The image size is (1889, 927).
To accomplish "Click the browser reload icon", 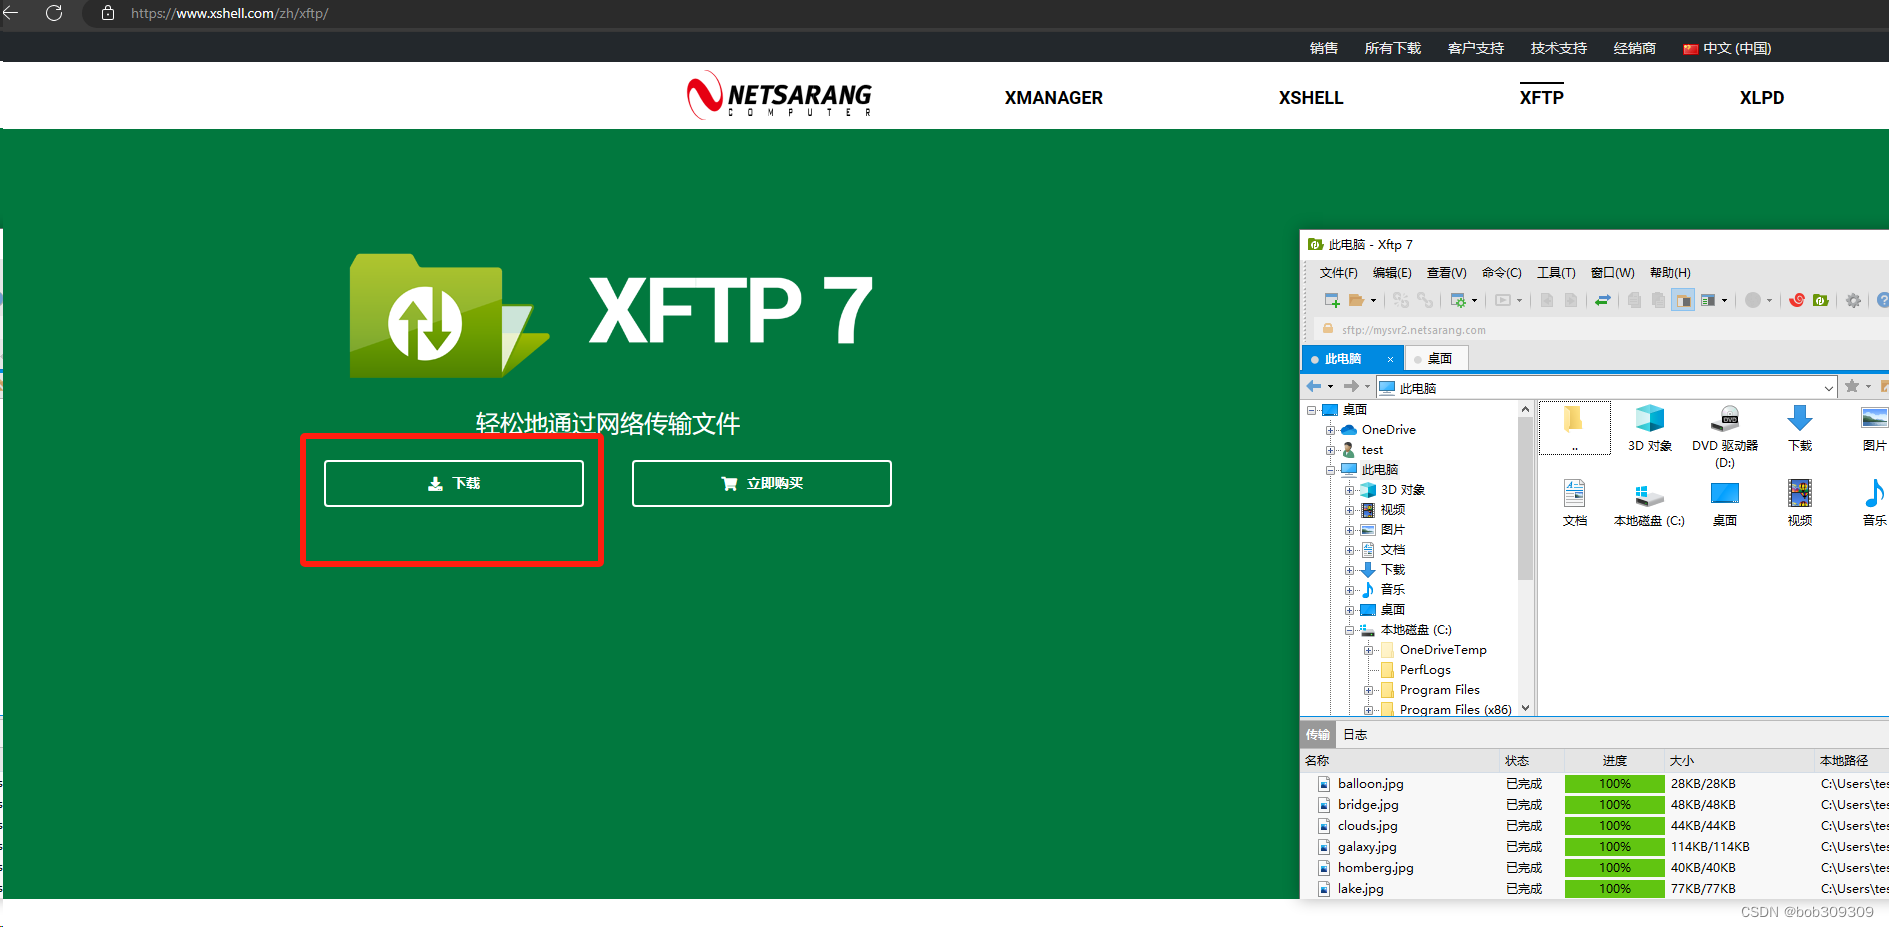I will tap(54, 13).
